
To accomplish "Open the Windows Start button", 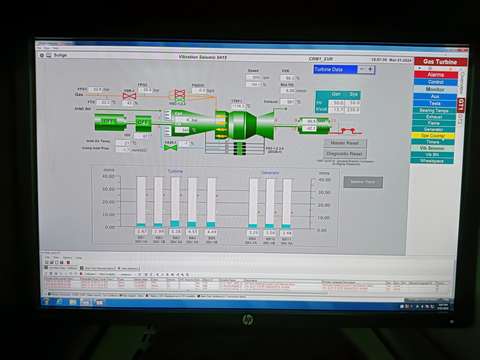I will click(x=46, y=302).
